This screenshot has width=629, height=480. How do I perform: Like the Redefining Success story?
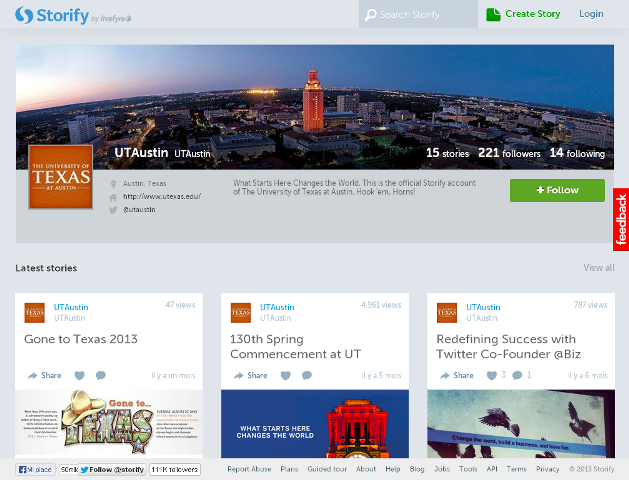pos(491,375)
